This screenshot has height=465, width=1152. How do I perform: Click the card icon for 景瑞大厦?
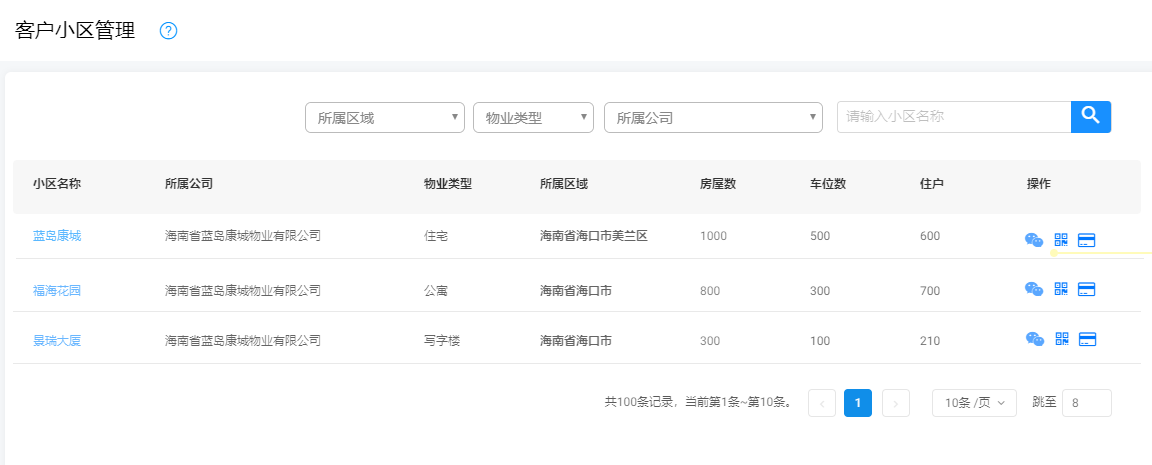1087,339
